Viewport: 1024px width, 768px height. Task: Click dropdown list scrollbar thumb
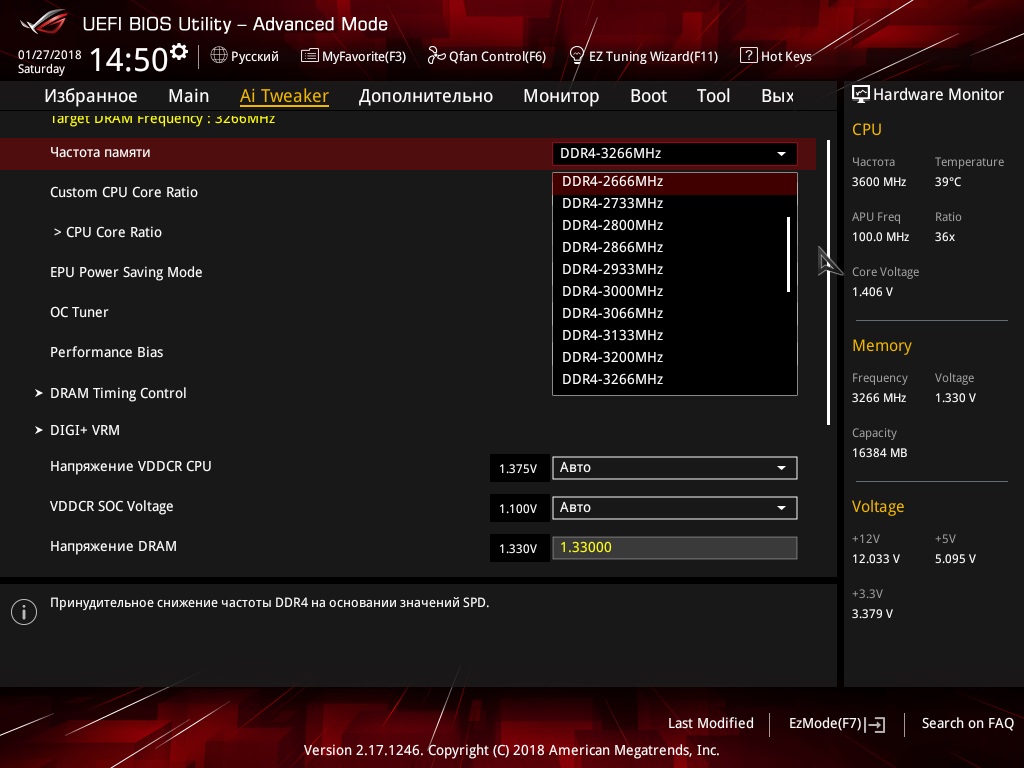(x=789, y=254)
